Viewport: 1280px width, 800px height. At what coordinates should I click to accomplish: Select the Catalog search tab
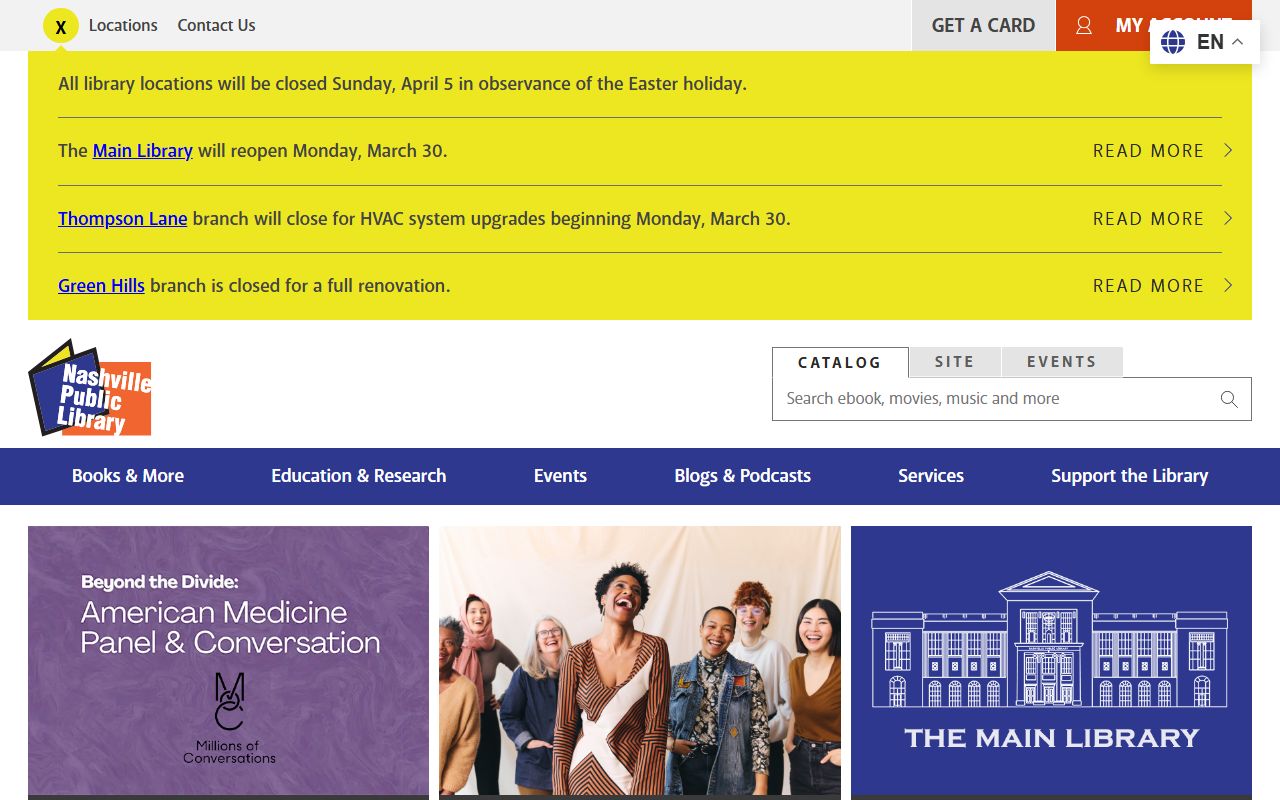[840, 363]
